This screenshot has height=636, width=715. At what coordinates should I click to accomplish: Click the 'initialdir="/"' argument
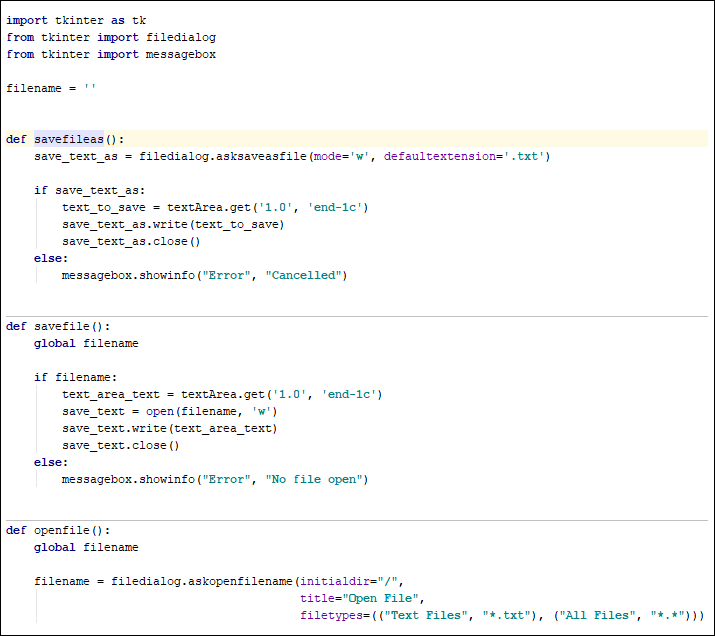(349, 581)
